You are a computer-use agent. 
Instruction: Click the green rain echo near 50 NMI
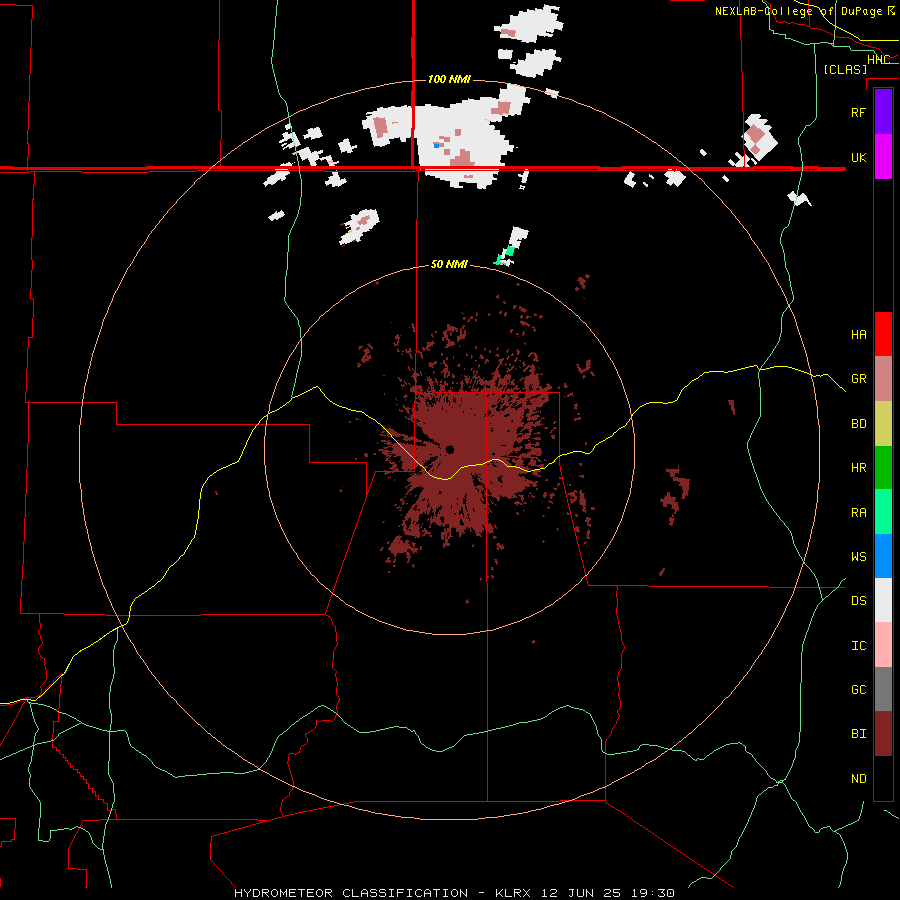click(x=509, y=251)
